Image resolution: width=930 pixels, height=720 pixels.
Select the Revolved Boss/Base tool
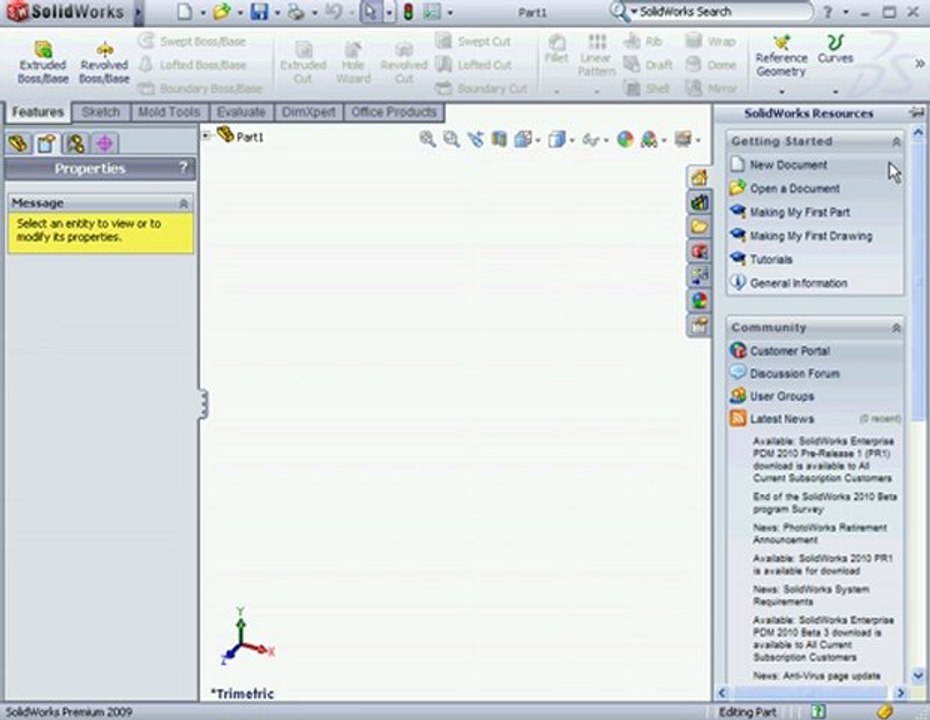coord(104,63)
